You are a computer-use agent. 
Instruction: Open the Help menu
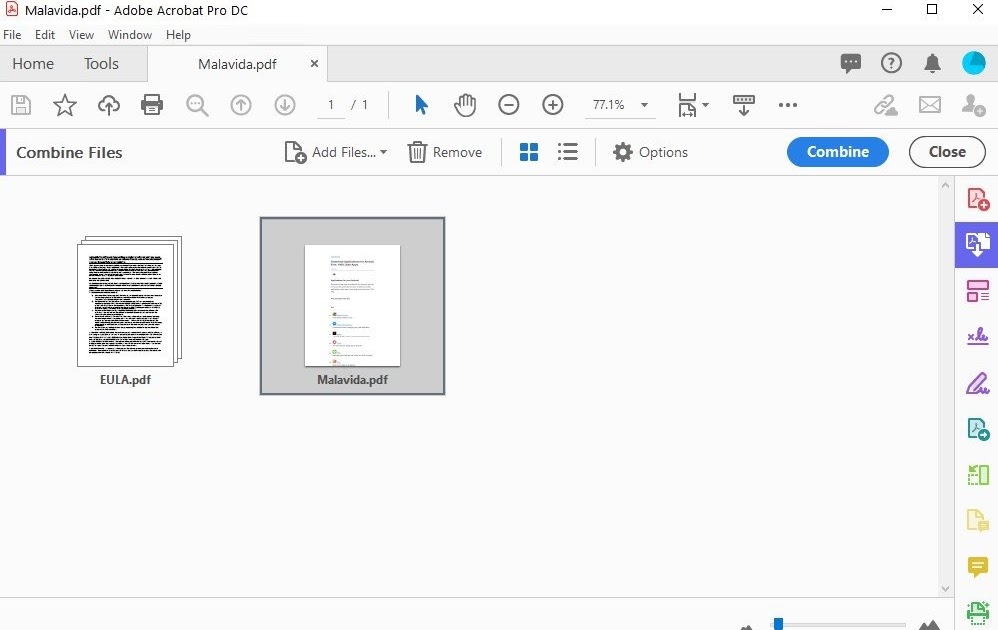pyautogui.click(x=178, y=34)
